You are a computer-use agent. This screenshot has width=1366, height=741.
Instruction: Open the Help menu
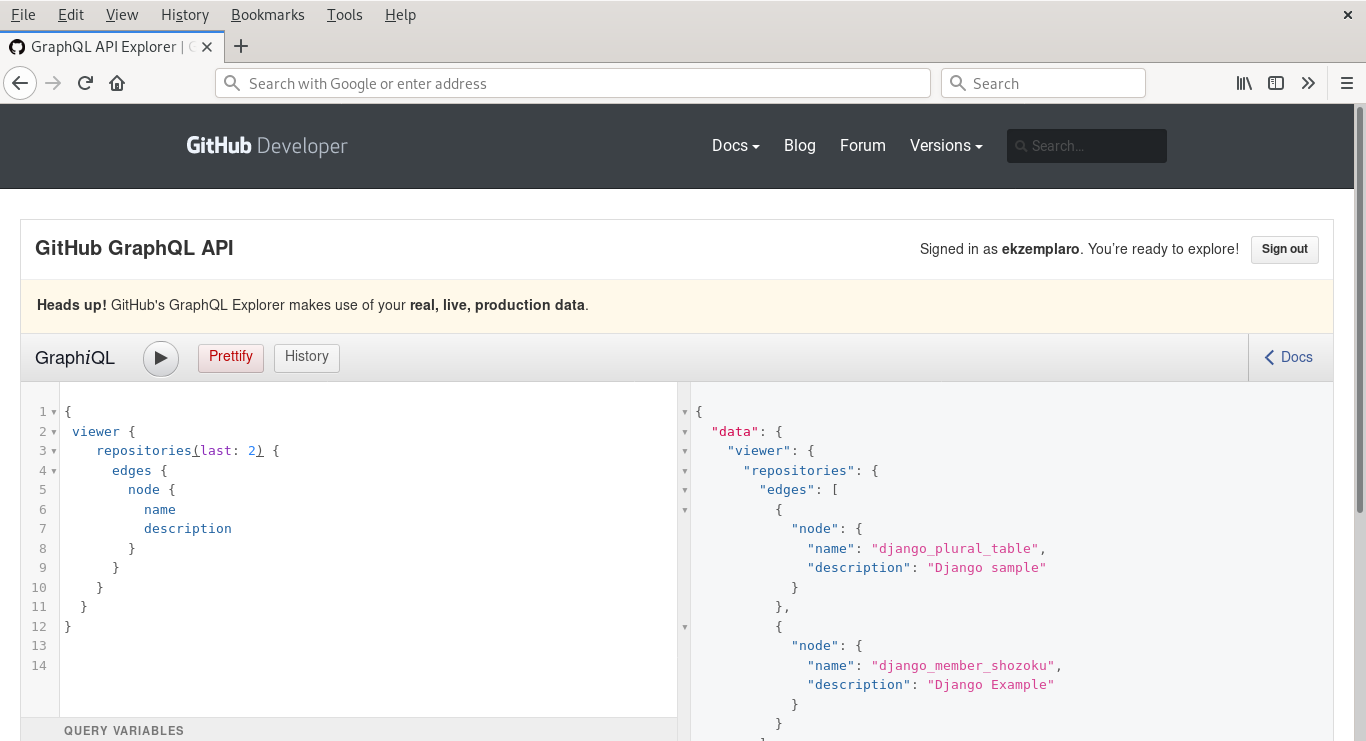pyautogui.click(x=400, y=15)
